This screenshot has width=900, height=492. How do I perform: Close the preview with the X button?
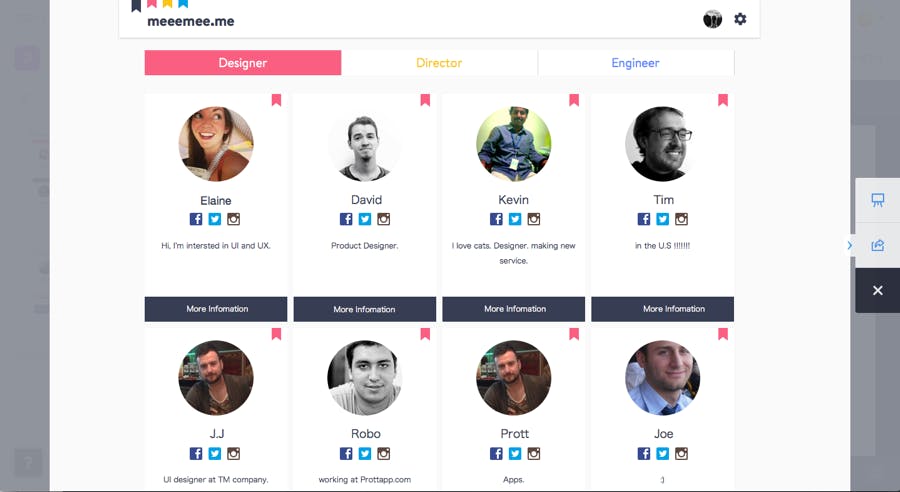click(878, 290)
